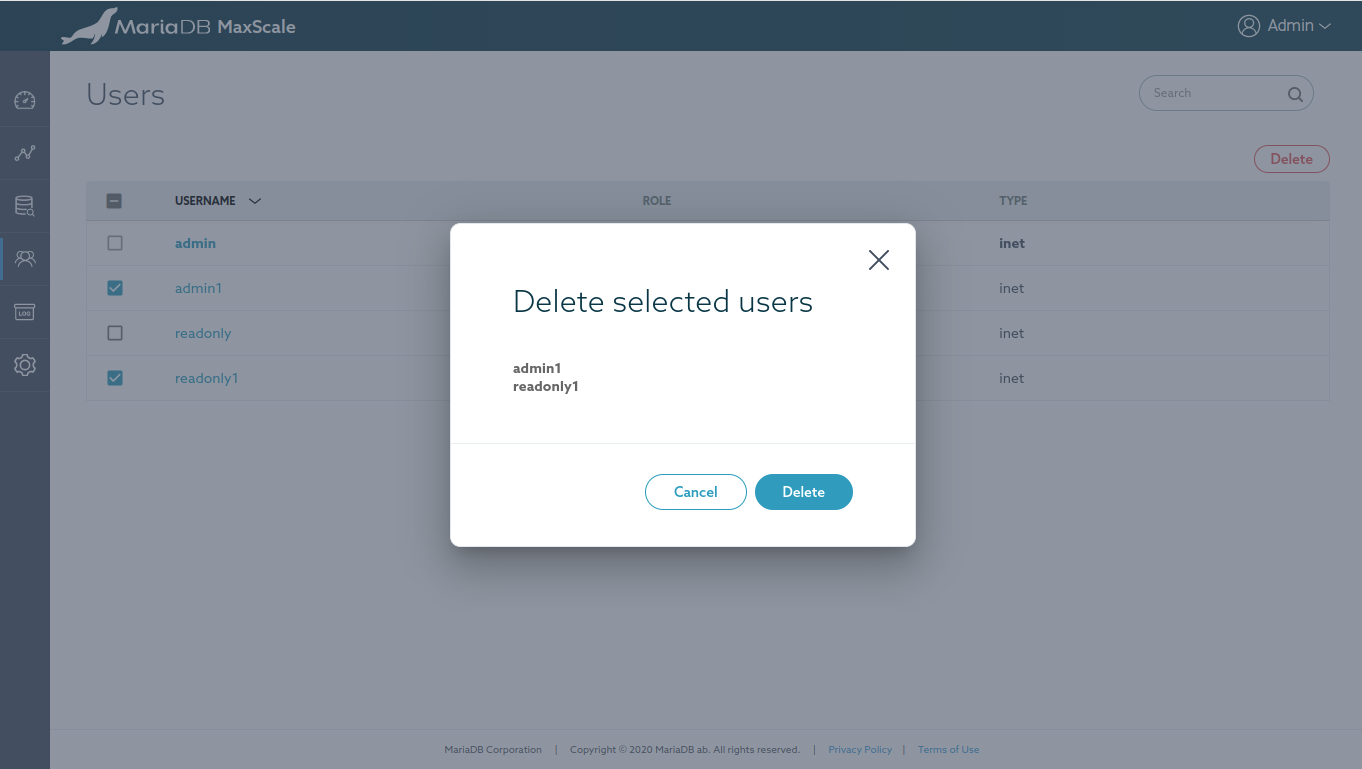The height and width of the screenshot is (769, 1362).
Task: Open the Logs archive icon in sidebar
Action: coord(25,312)
